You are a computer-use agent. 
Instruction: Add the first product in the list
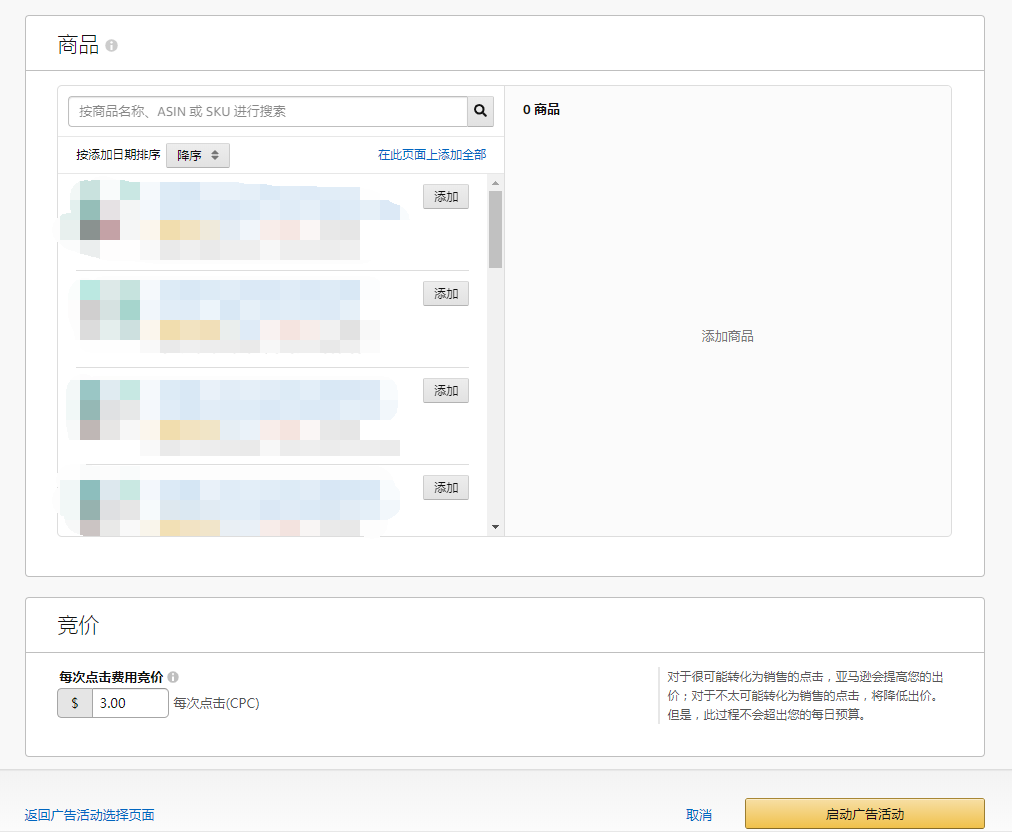446,197
